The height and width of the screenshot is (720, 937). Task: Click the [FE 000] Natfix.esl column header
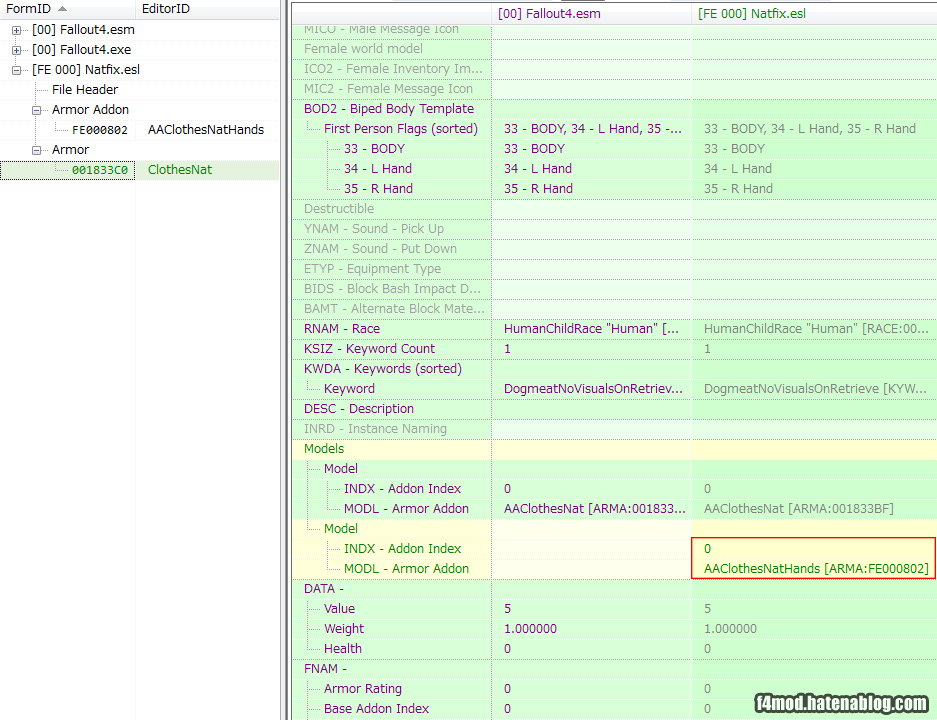[814, 13]
